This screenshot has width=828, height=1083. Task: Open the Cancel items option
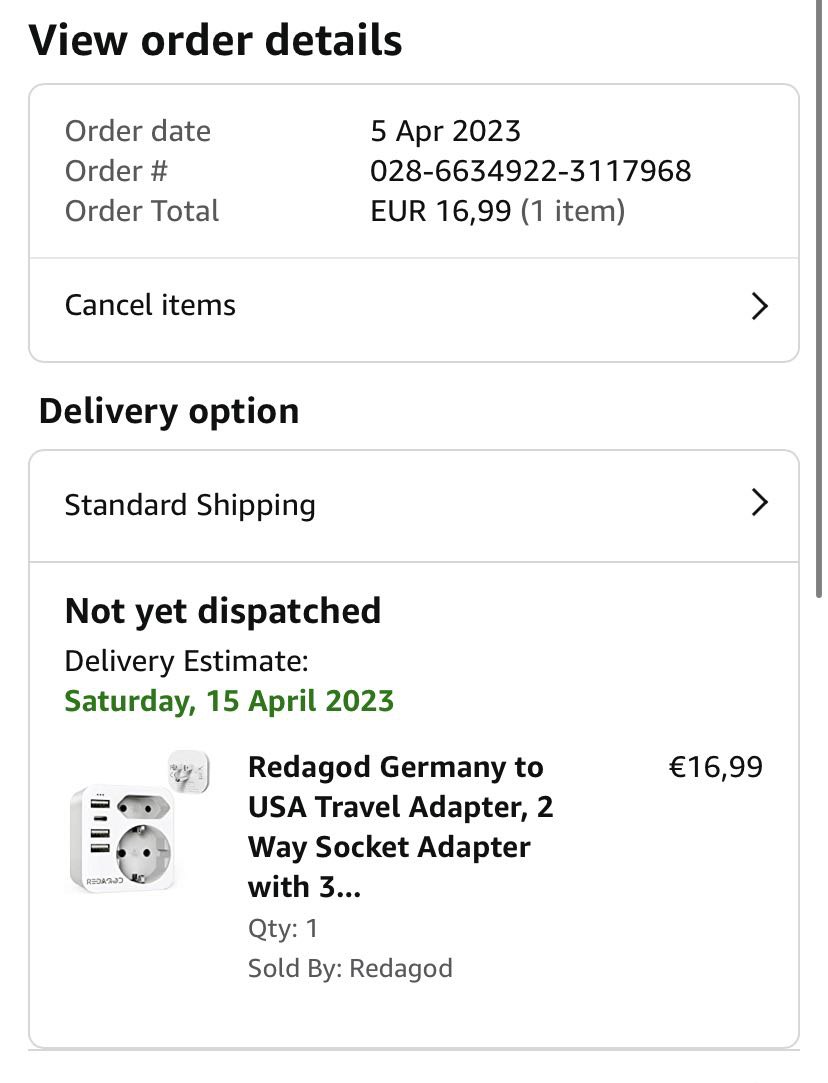coord(150,305)
